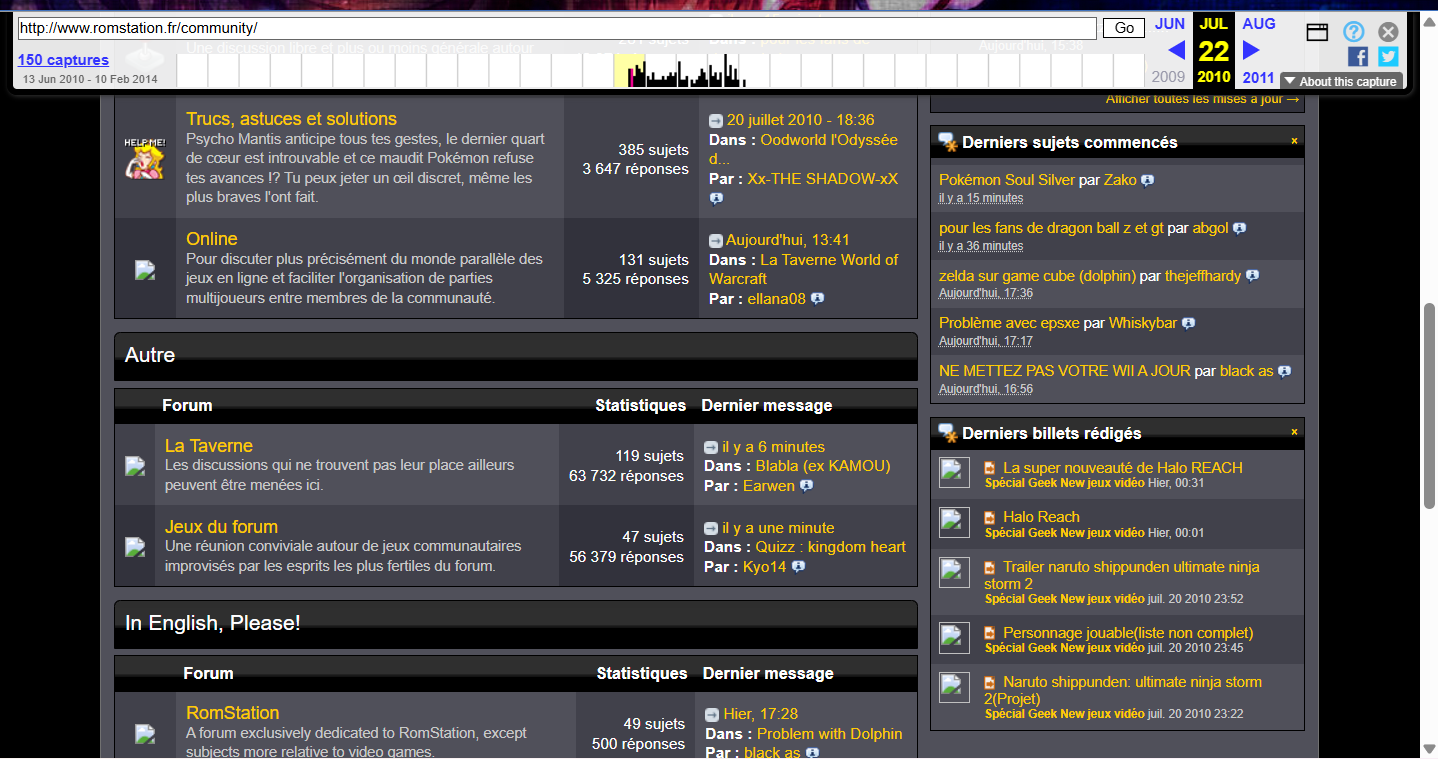
Task: Select the AUG month capture link
Action: tap(1259, 23)
